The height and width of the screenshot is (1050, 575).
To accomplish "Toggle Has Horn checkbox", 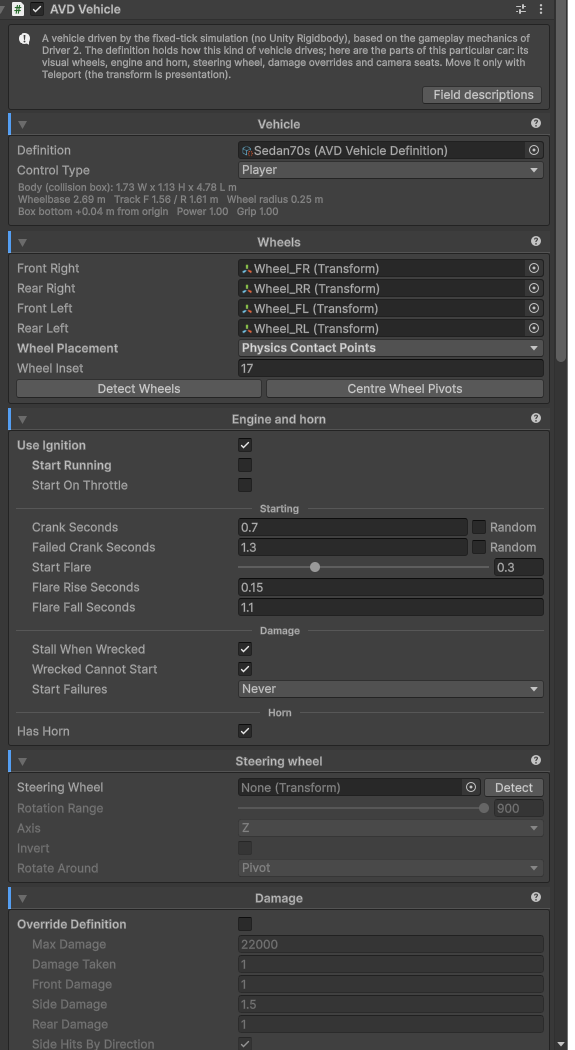I will (245, 731).
